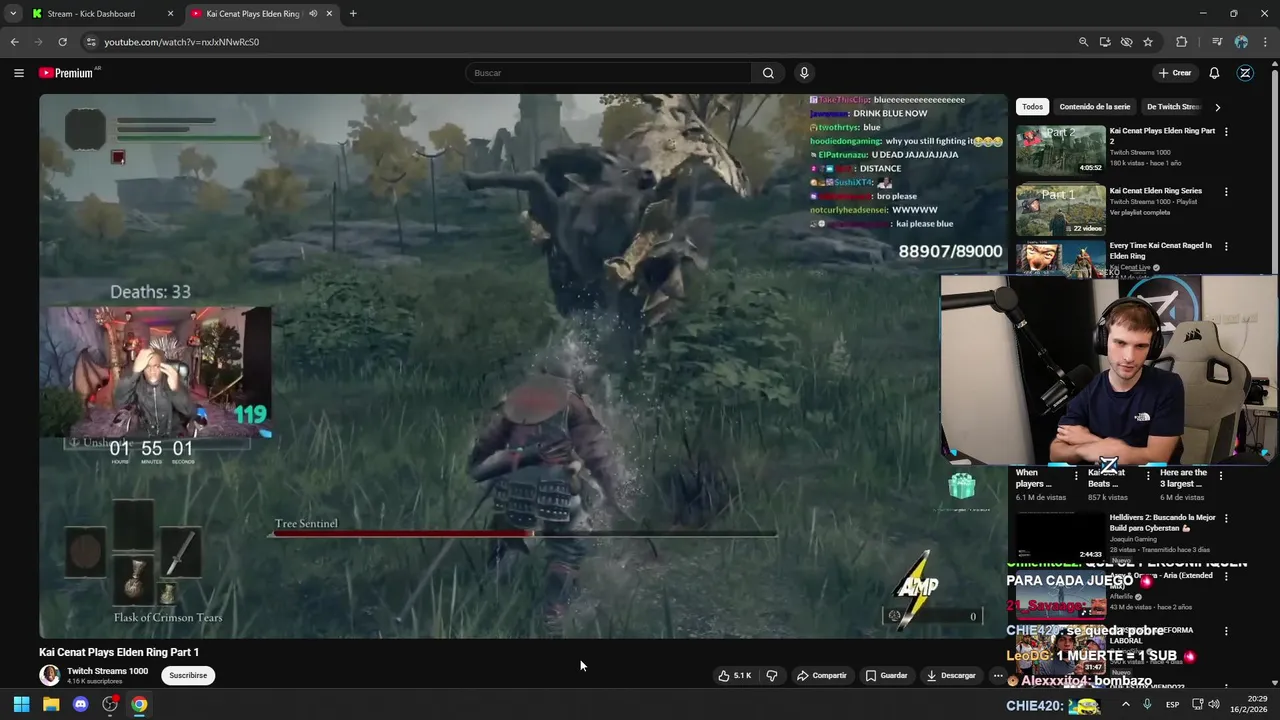The image size is (1280, 720).
Task: Open options for the Helldivers 2 video
Action: click(1226, 519)
